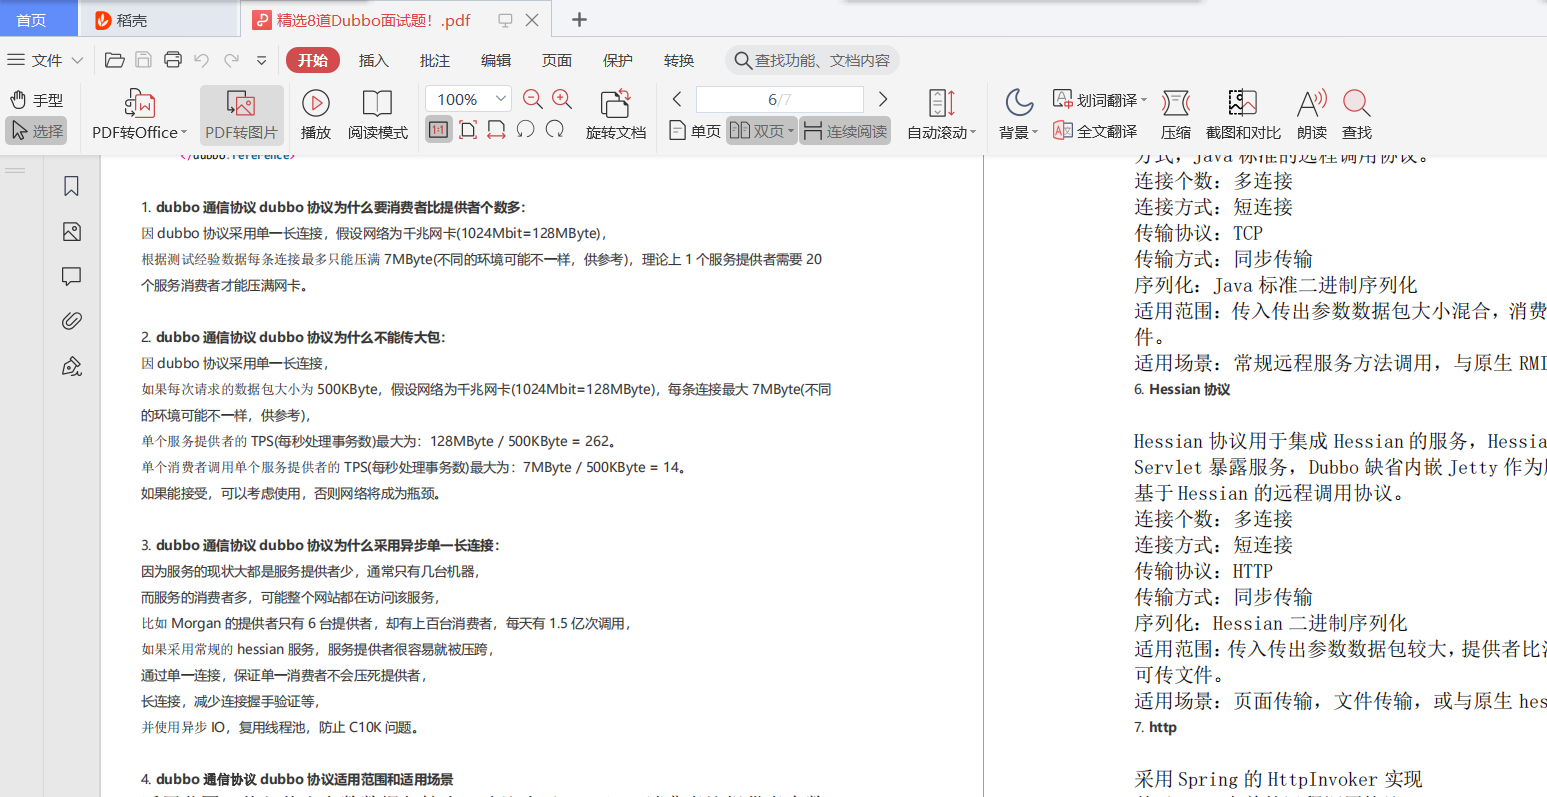Image resolution: width=1547 pixels, height=797 pixels.
Task: Open the comments sidebar panel
Action: tap(71, 277)
